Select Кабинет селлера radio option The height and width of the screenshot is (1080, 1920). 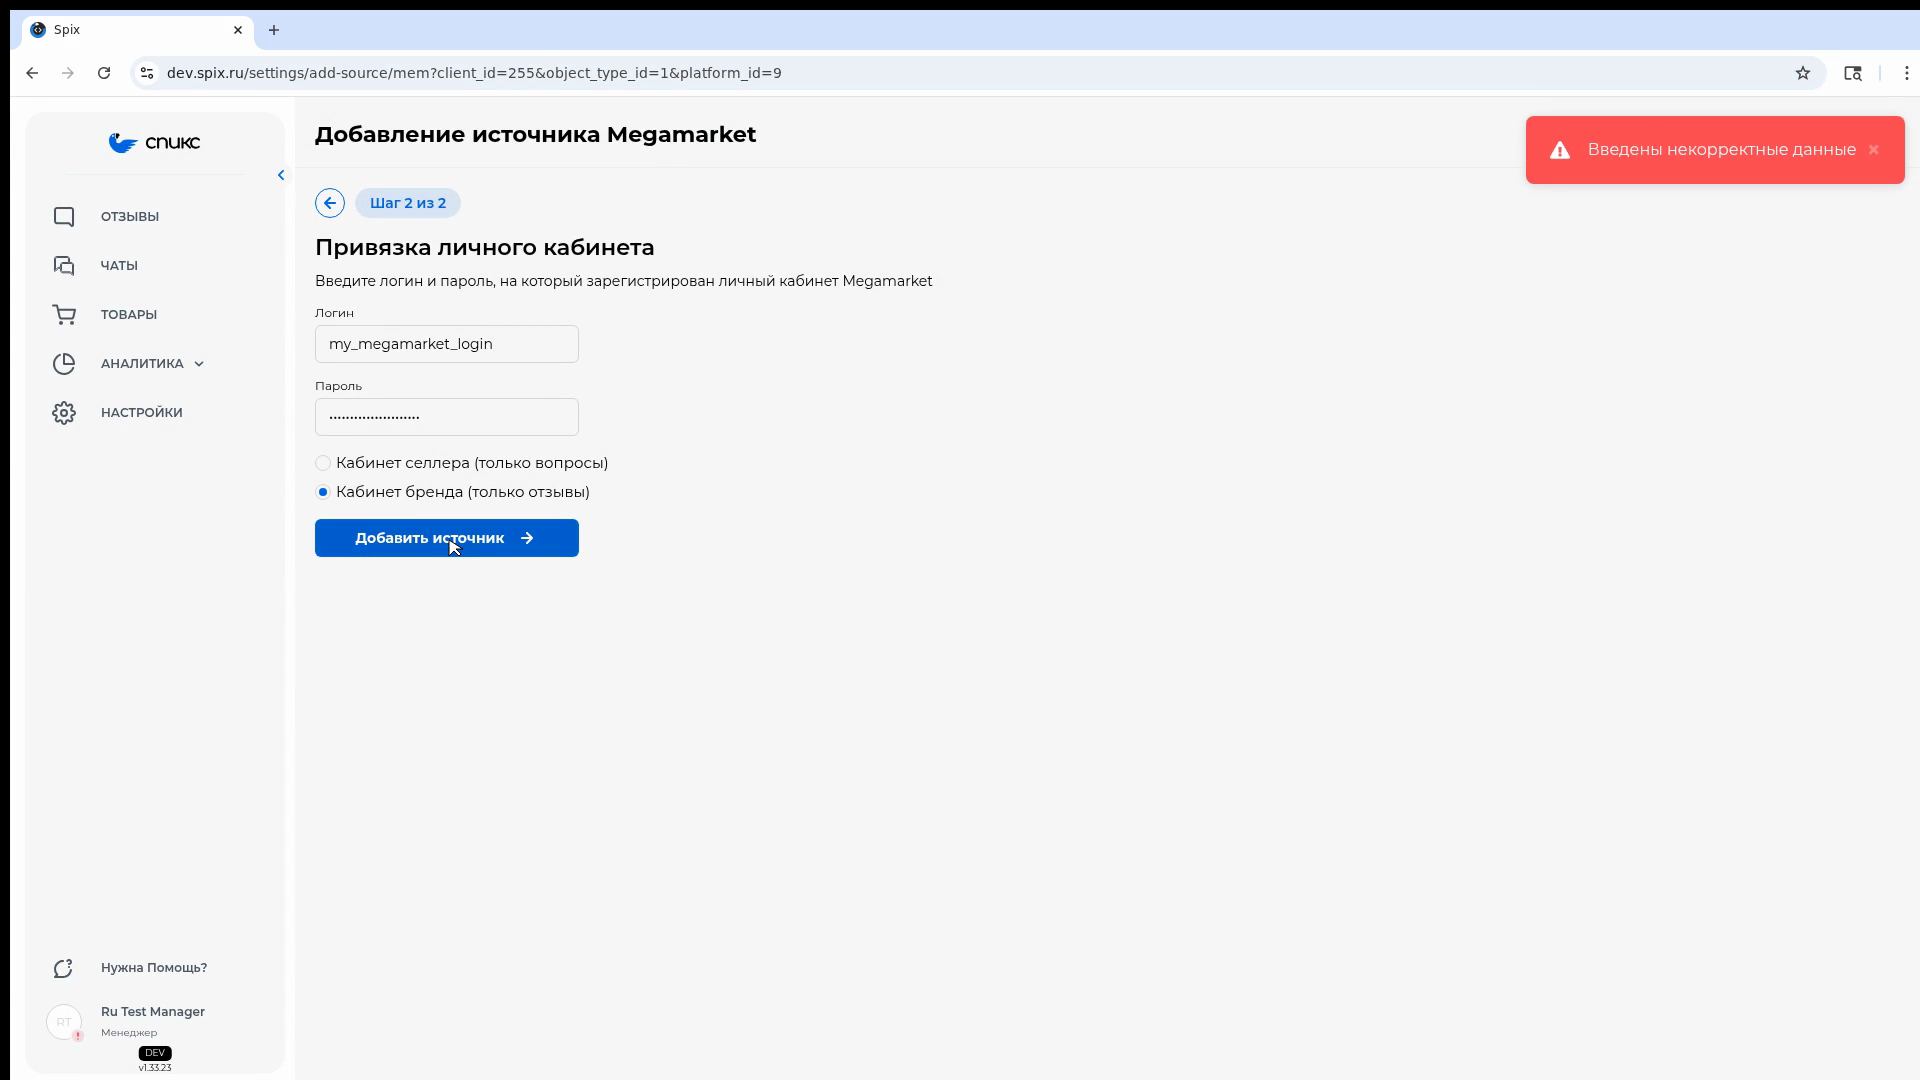click(323, 463)
